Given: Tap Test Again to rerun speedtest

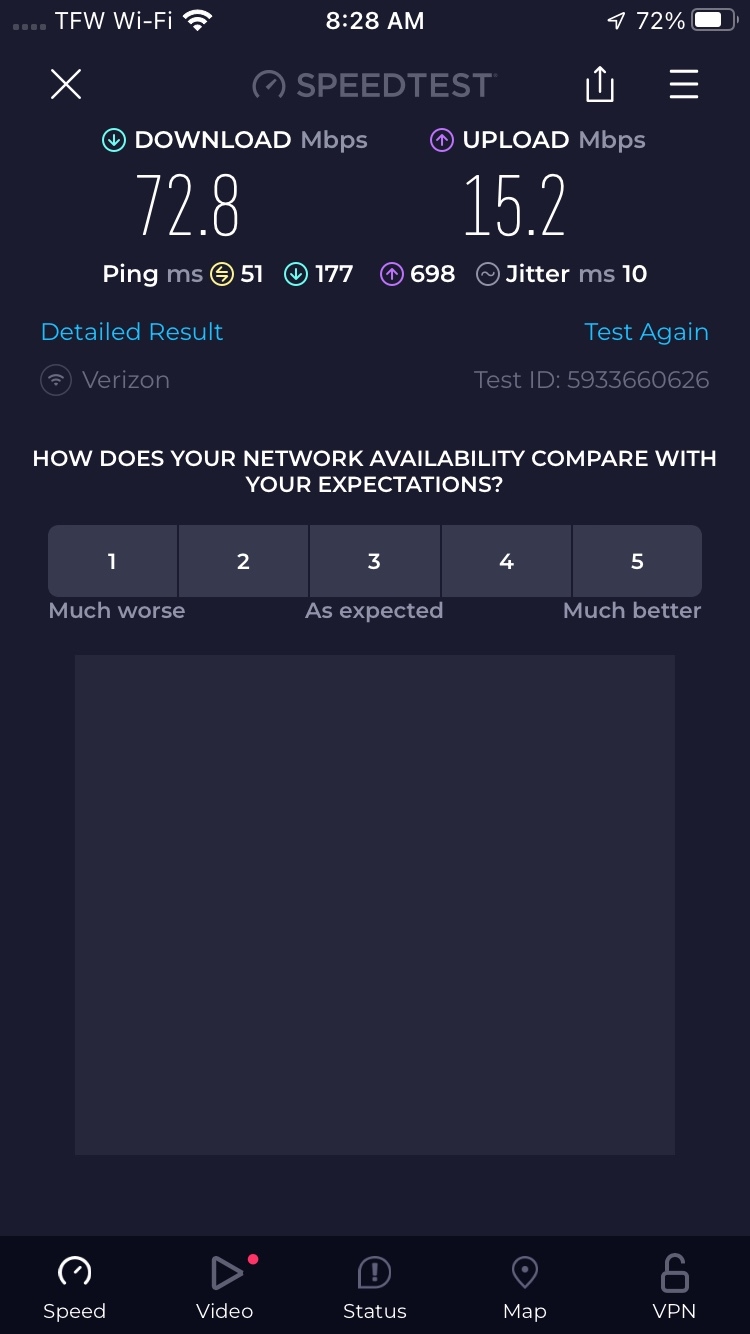Looking at the screenshot, I should [x=646, y=332].
